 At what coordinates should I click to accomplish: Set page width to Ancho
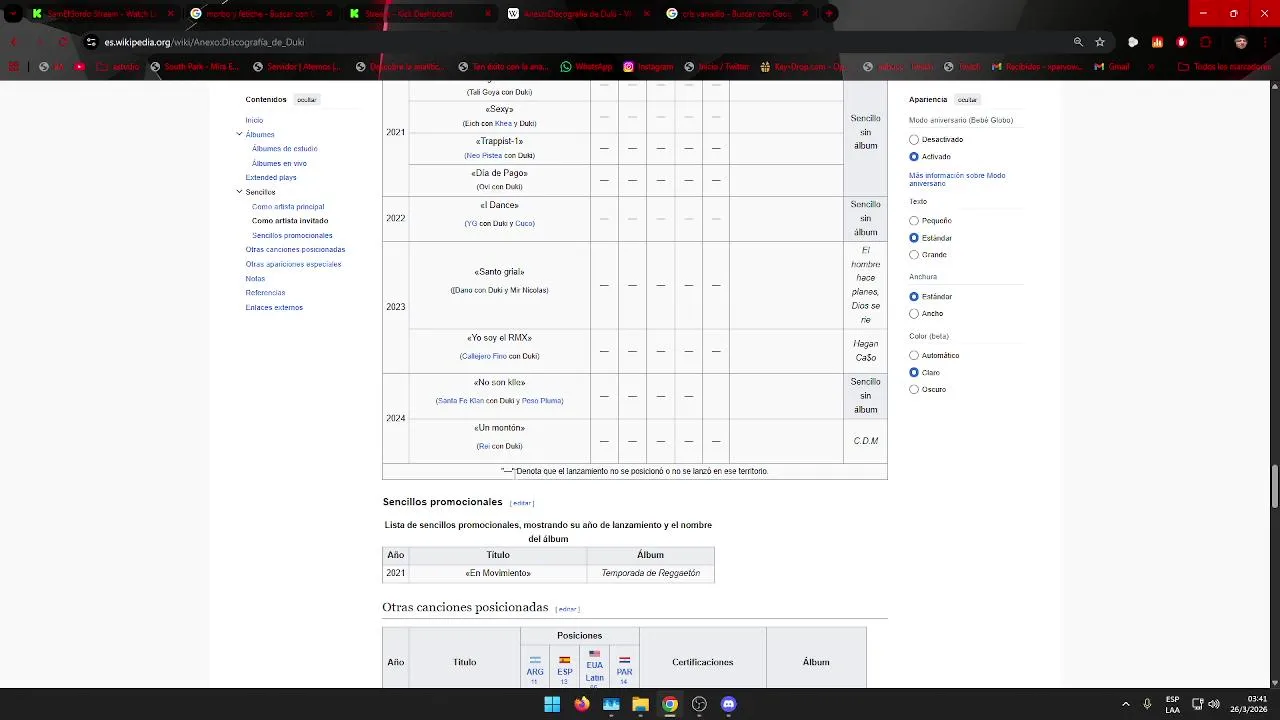click(914, 314)
